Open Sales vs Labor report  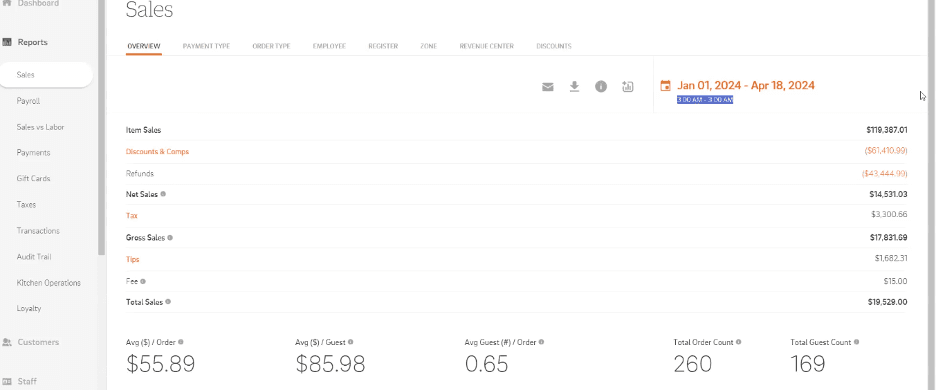tap(41, 127)
